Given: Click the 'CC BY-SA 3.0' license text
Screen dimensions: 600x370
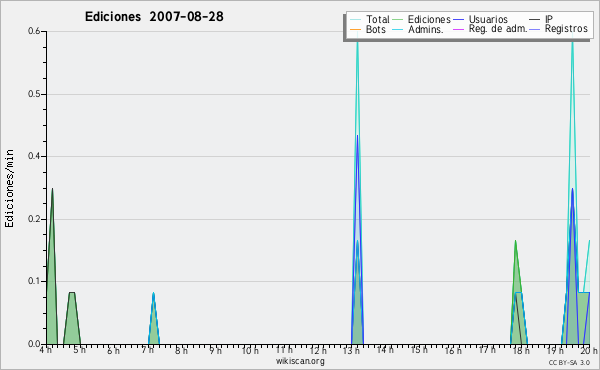Looking at the screenshot, I should tap(569, 362).
